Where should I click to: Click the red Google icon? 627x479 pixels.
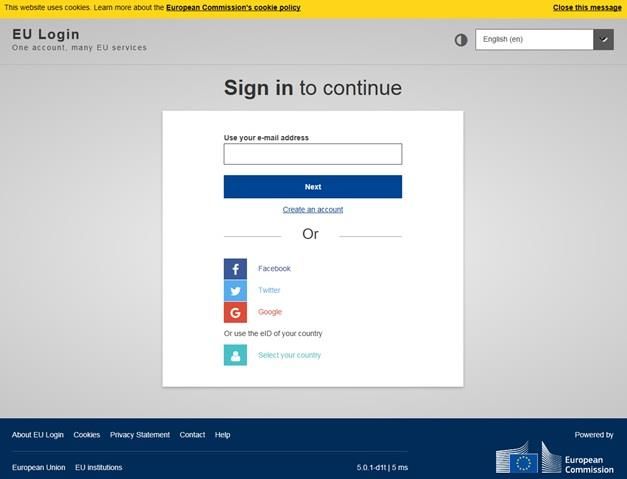coord(235,312)
